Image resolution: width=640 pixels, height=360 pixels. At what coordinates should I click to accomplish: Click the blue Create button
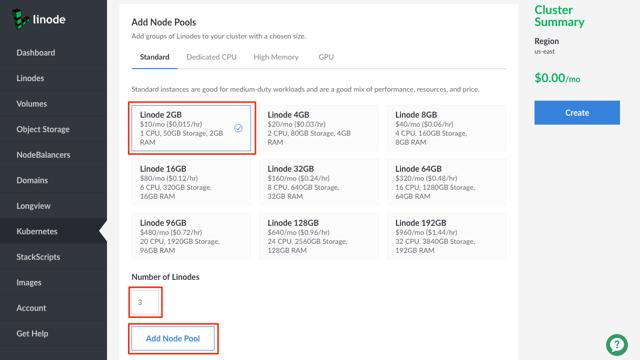[x=577, y=113]
